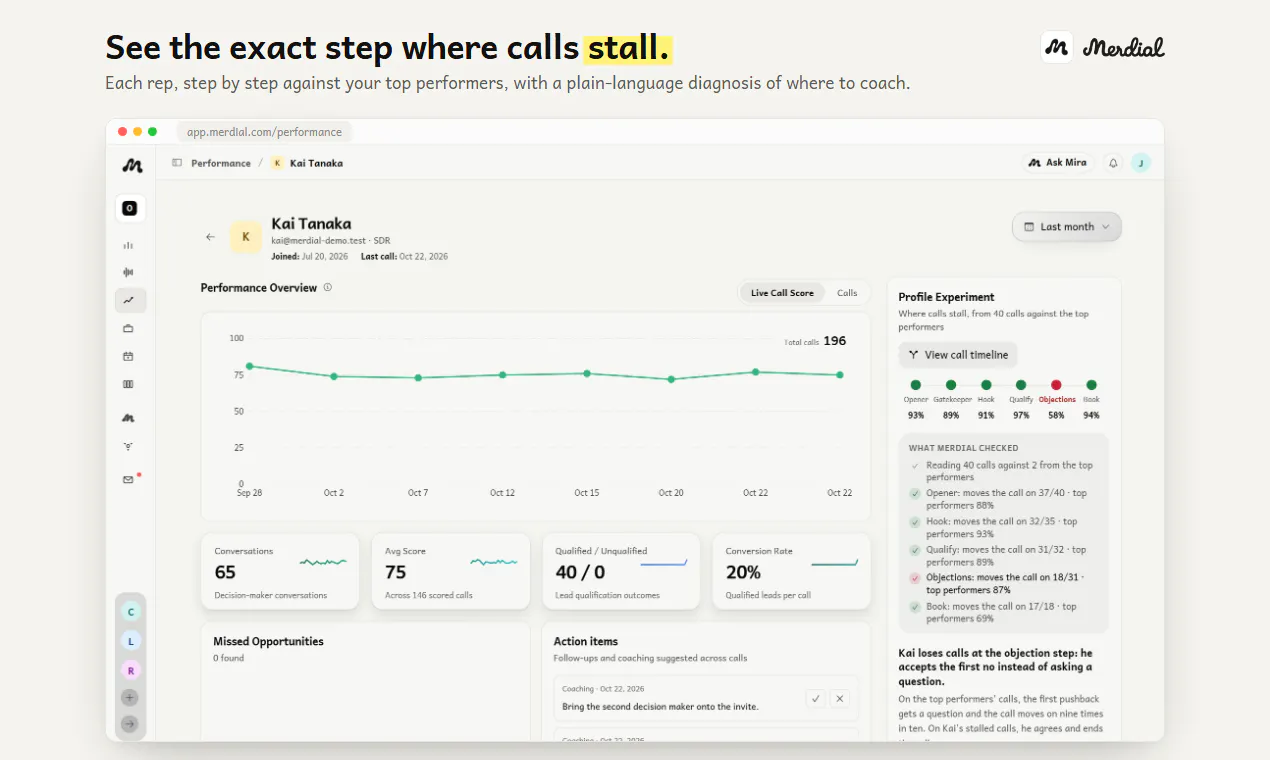Image resolution: width=1270 pixels, height=760 pixels.
Task: Click the Performance breadcrumb
Action: (x=221, y=163)
